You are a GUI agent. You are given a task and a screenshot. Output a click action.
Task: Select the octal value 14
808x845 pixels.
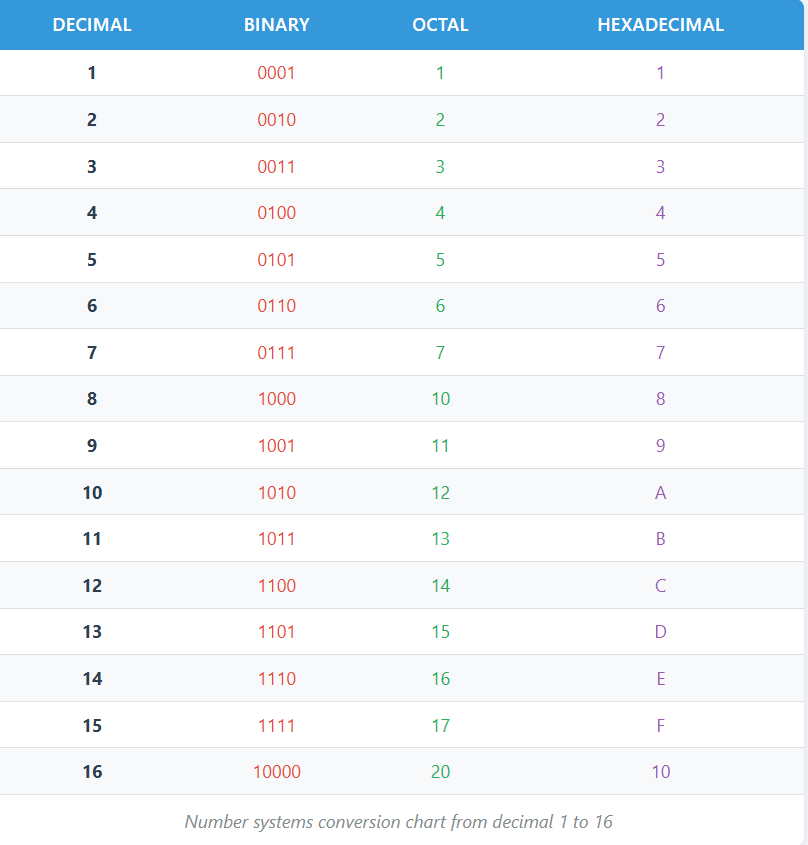point(440,586)
